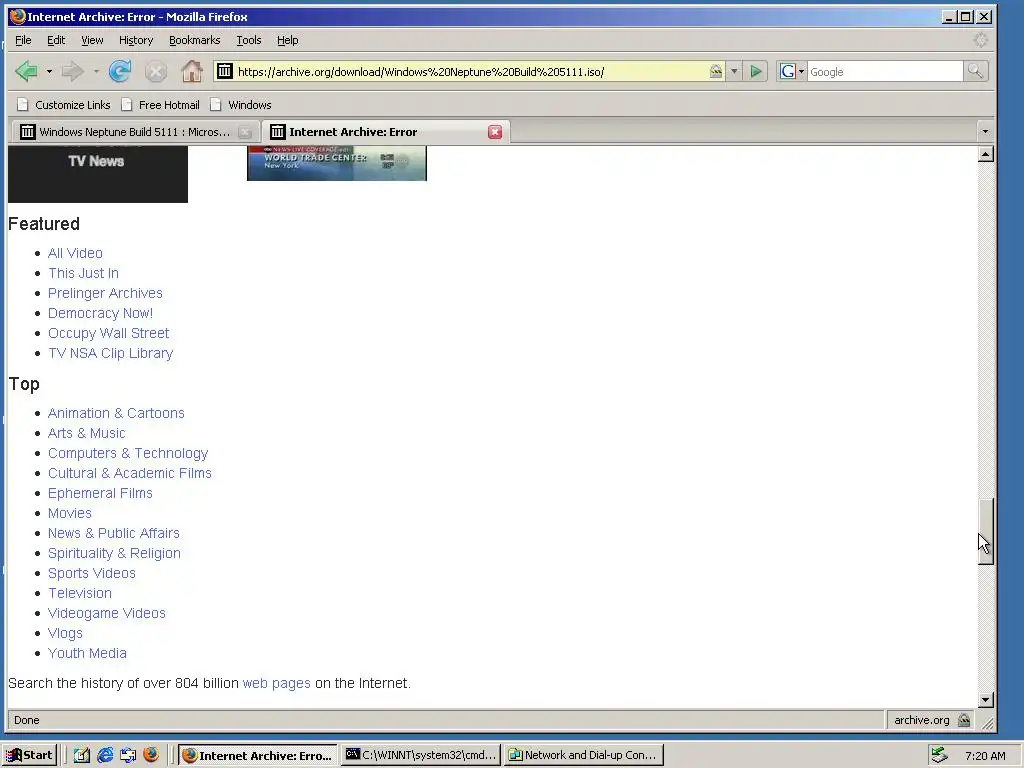Image resolution: width=1024 pixels, height=768 pixels.
Task: Follow the web pages link
Action: (276, 683)
